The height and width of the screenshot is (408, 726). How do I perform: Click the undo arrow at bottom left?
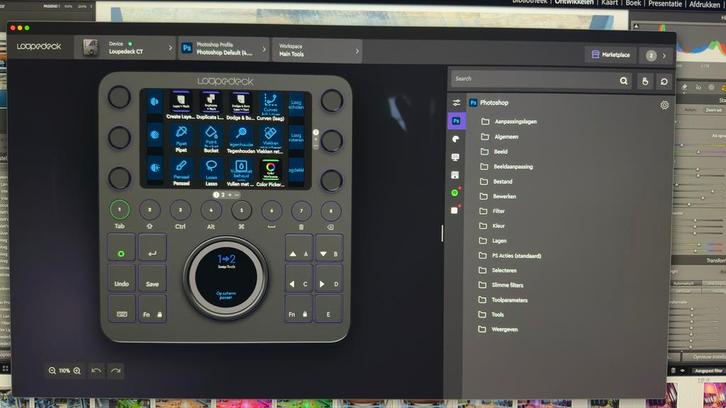pyautogui.click(x=96, y=370)
